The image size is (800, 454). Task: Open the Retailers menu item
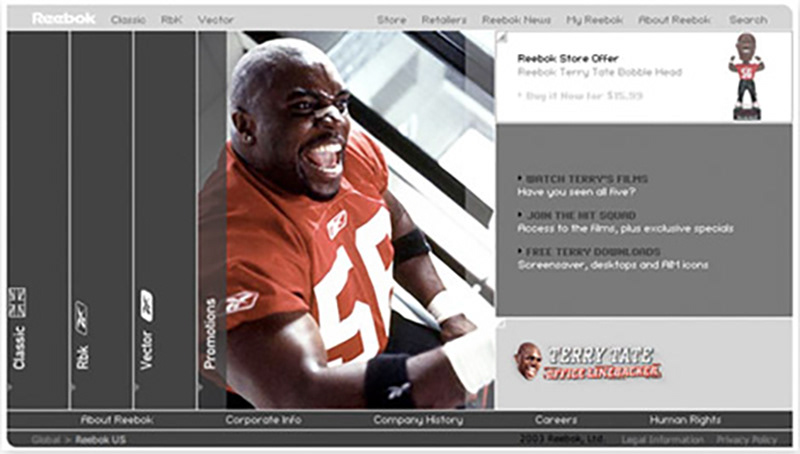pos(444,20)
